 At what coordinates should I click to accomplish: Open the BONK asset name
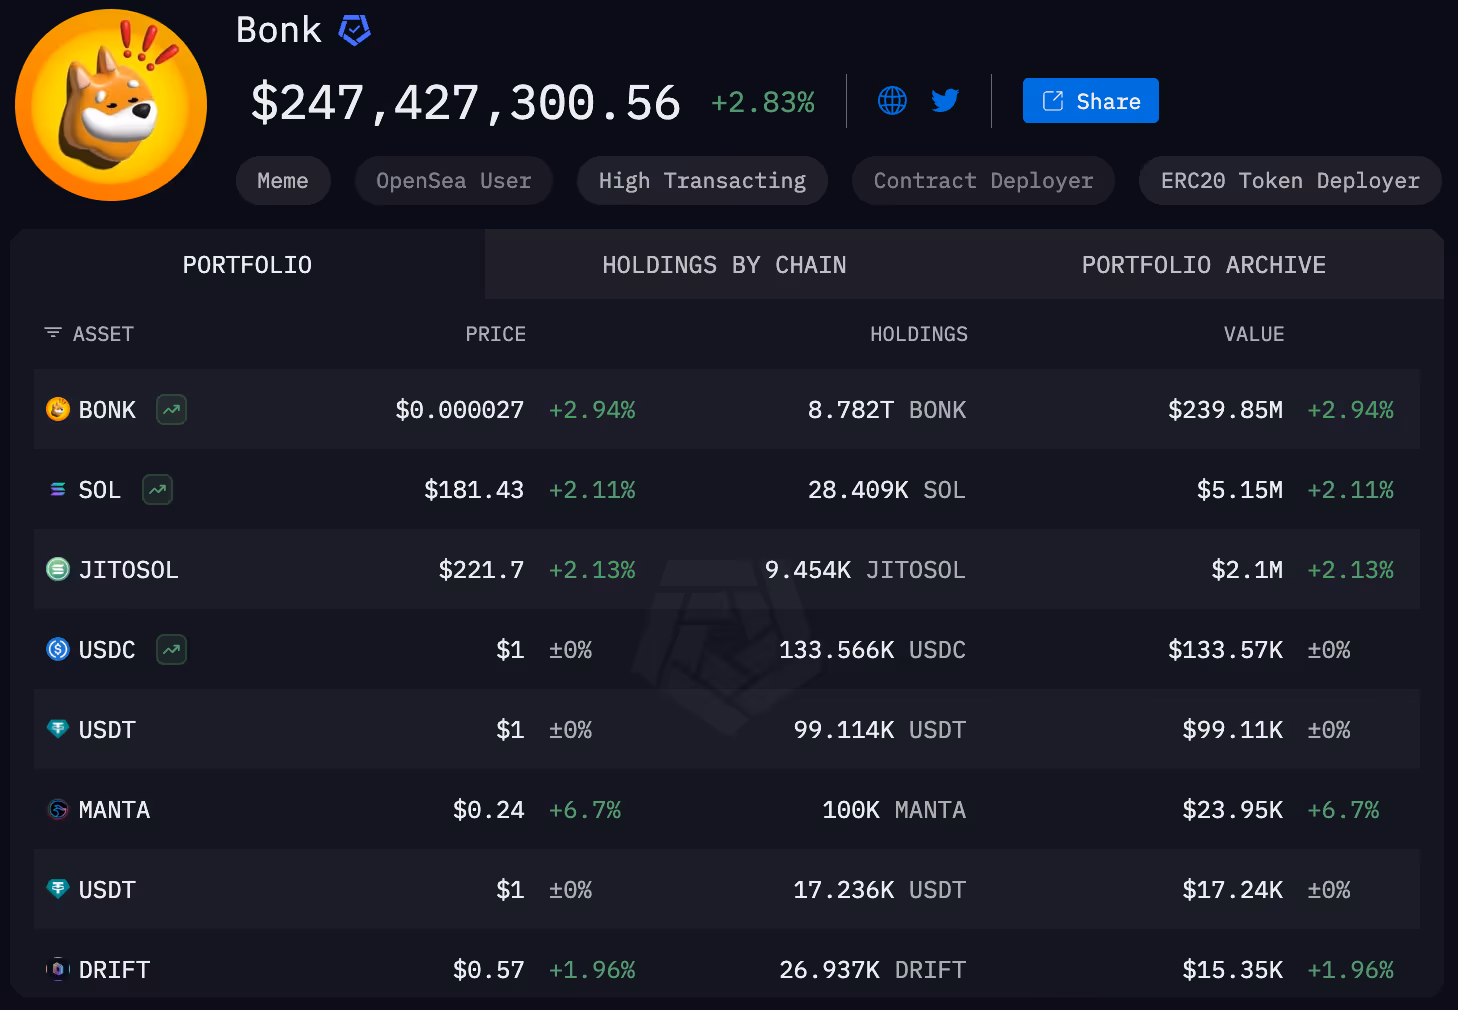pyautogui.click(x=107, y=410)
